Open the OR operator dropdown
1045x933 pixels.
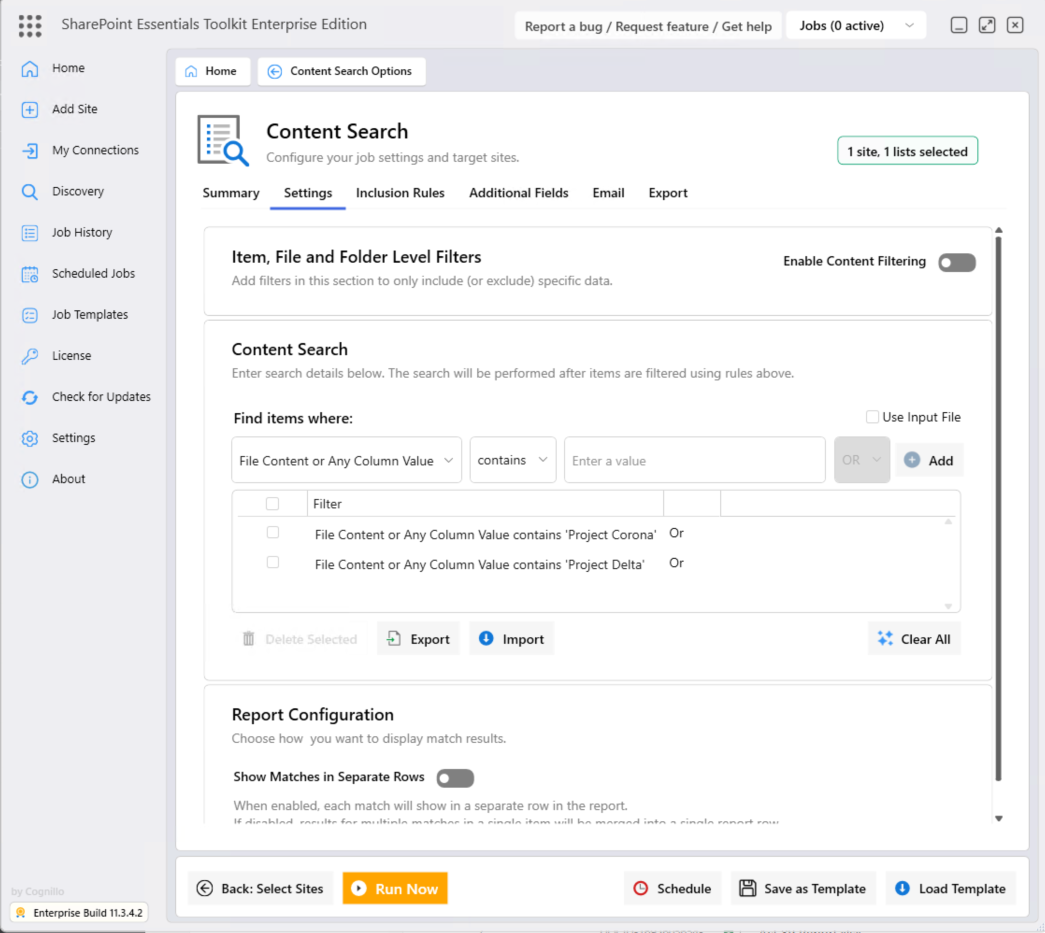coord(862,461)
